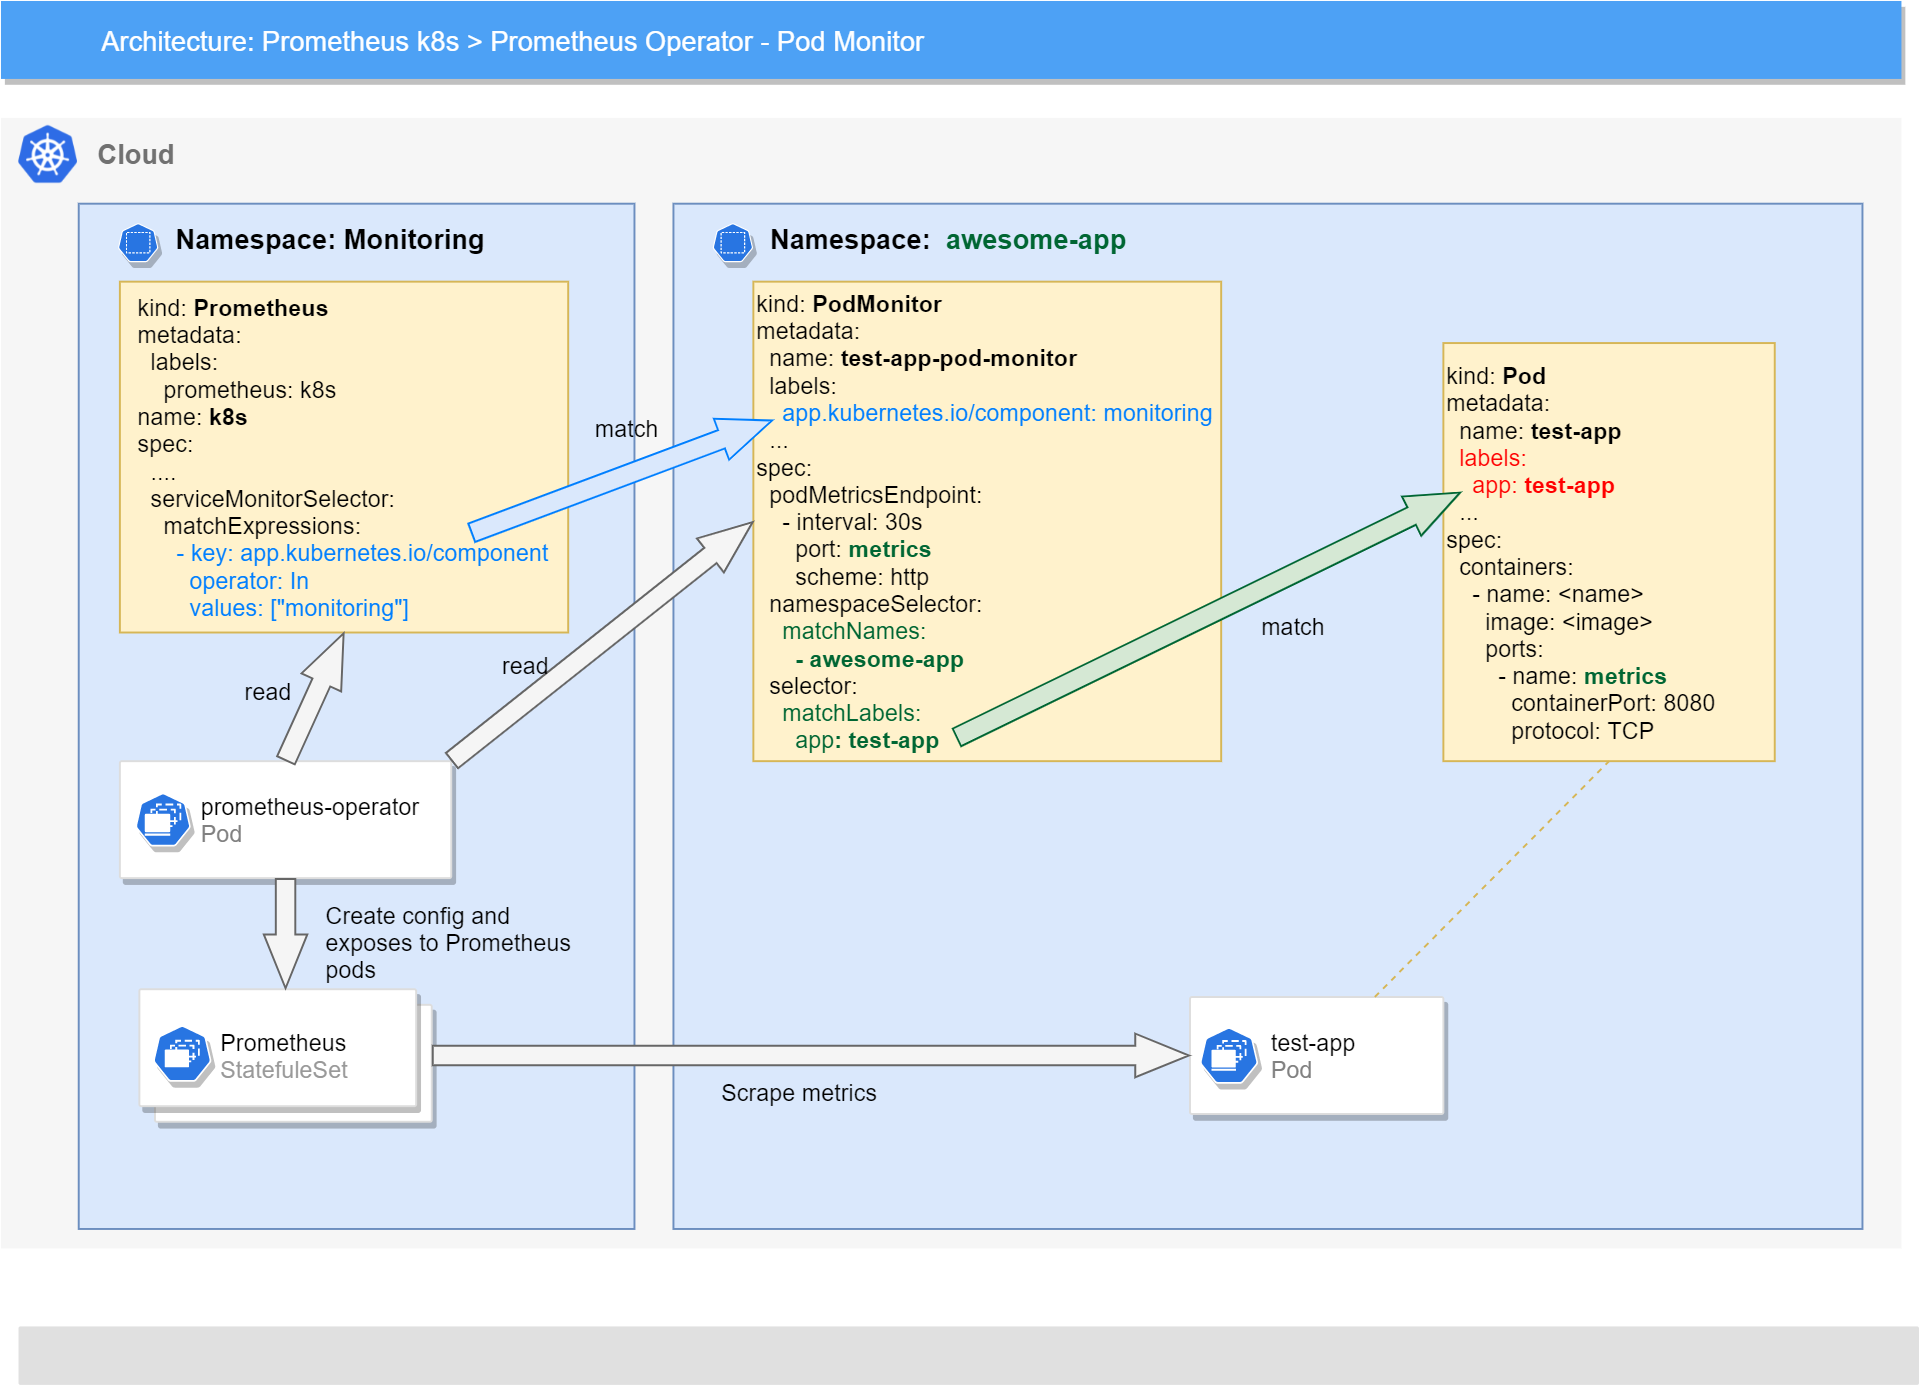Click the 'Cloud' label
The height and width of the screenshot is (1386, 1920).
click(x=136, y=155)
